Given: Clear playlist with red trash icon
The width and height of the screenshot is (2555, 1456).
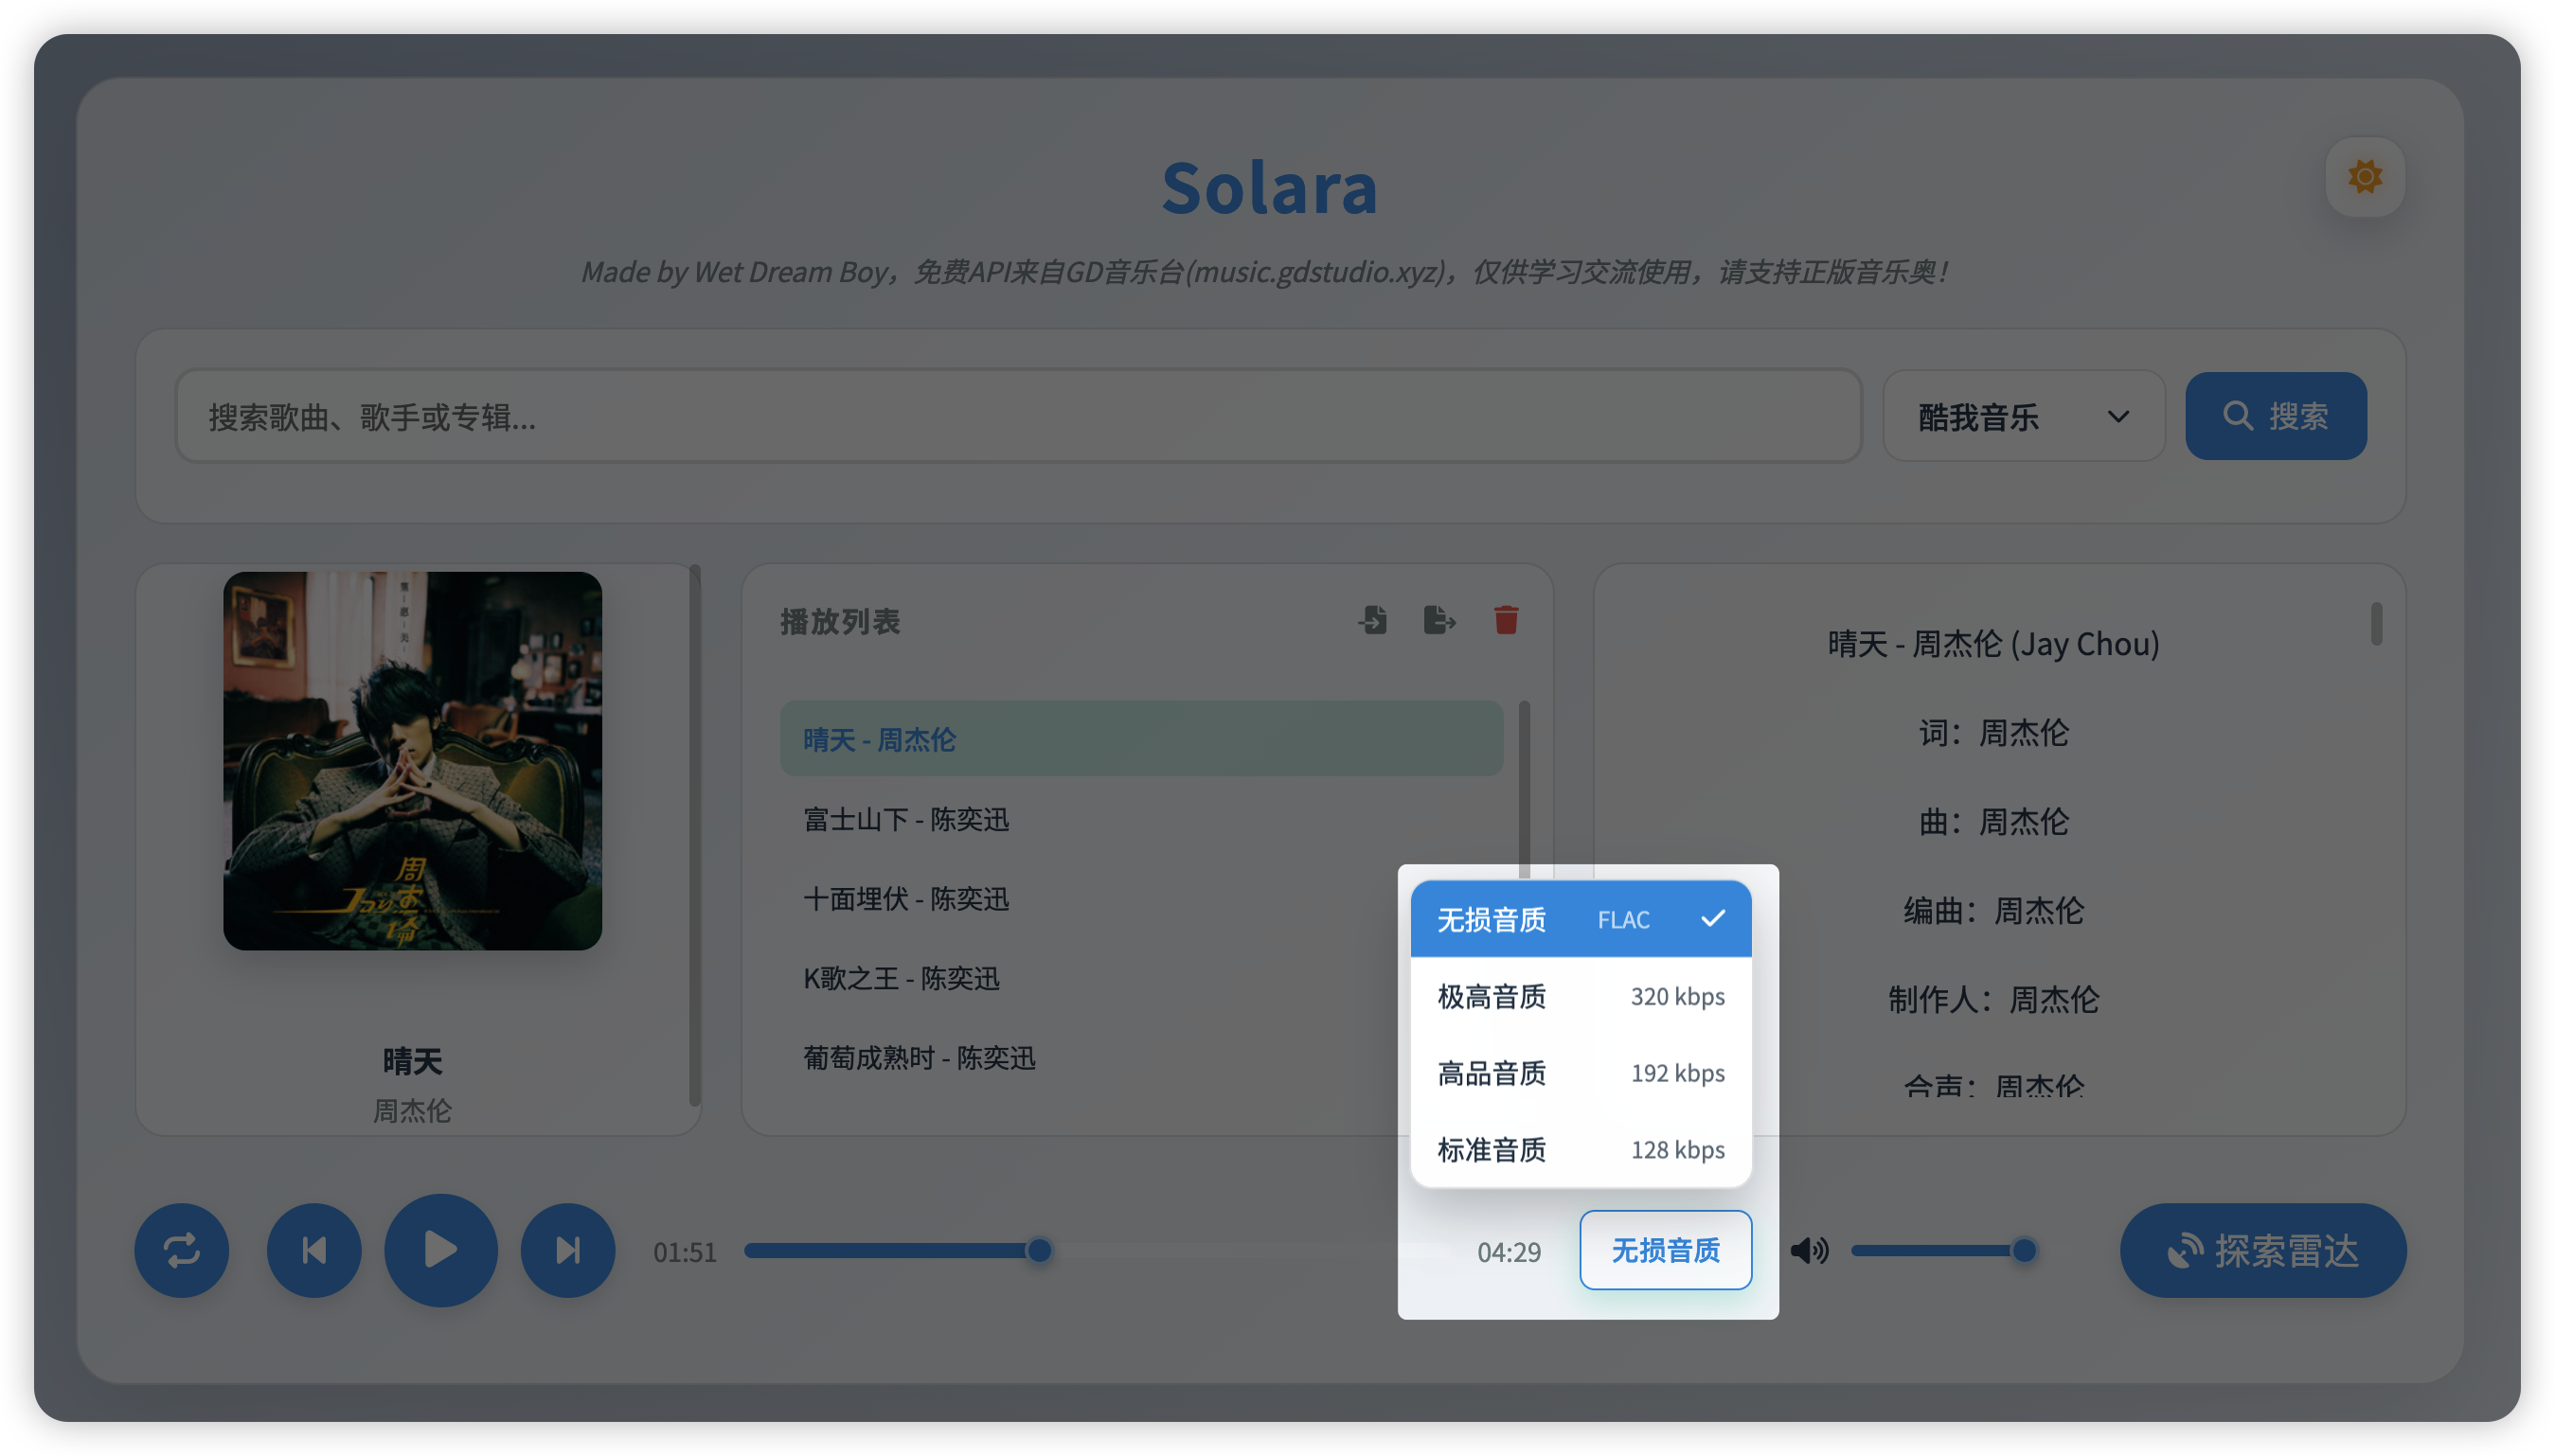Looking at the screenshot, I should (1506, 620).
